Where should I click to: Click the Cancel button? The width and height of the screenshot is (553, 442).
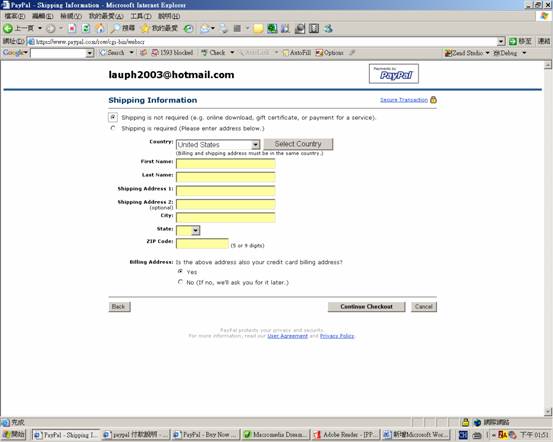[424, 307]
